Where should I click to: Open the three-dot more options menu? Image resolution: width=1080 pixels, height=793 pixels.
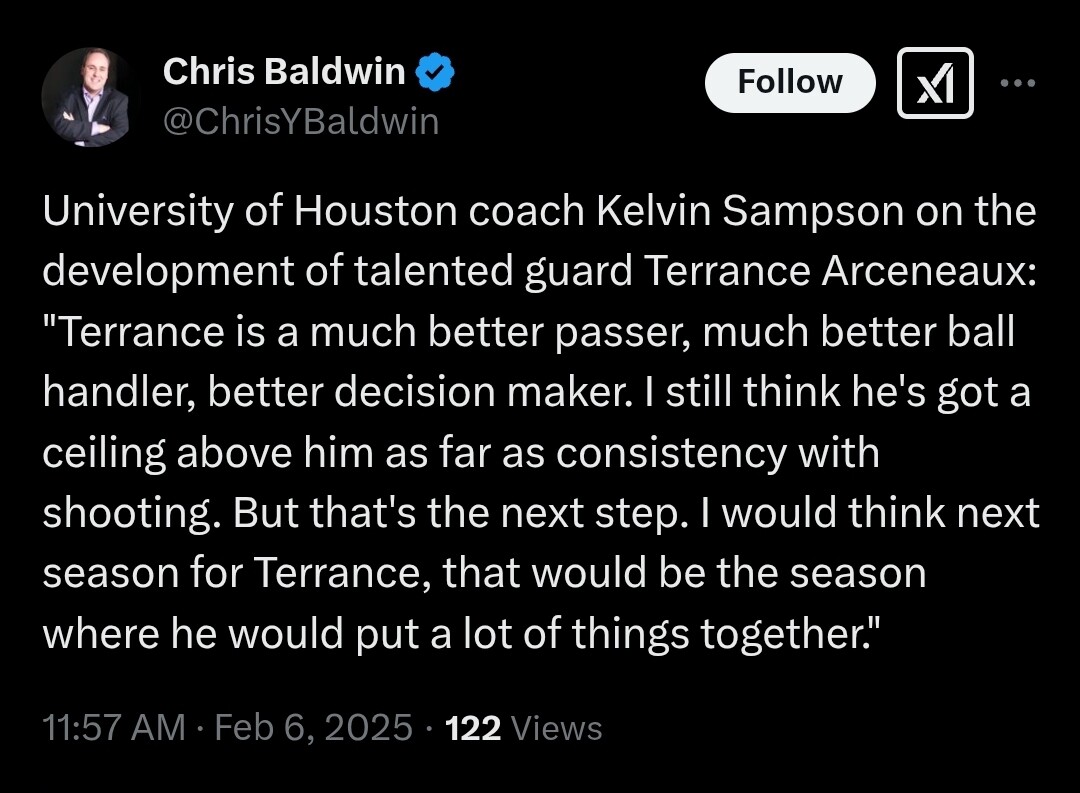pyautogui.click(x=1018, y=83)
